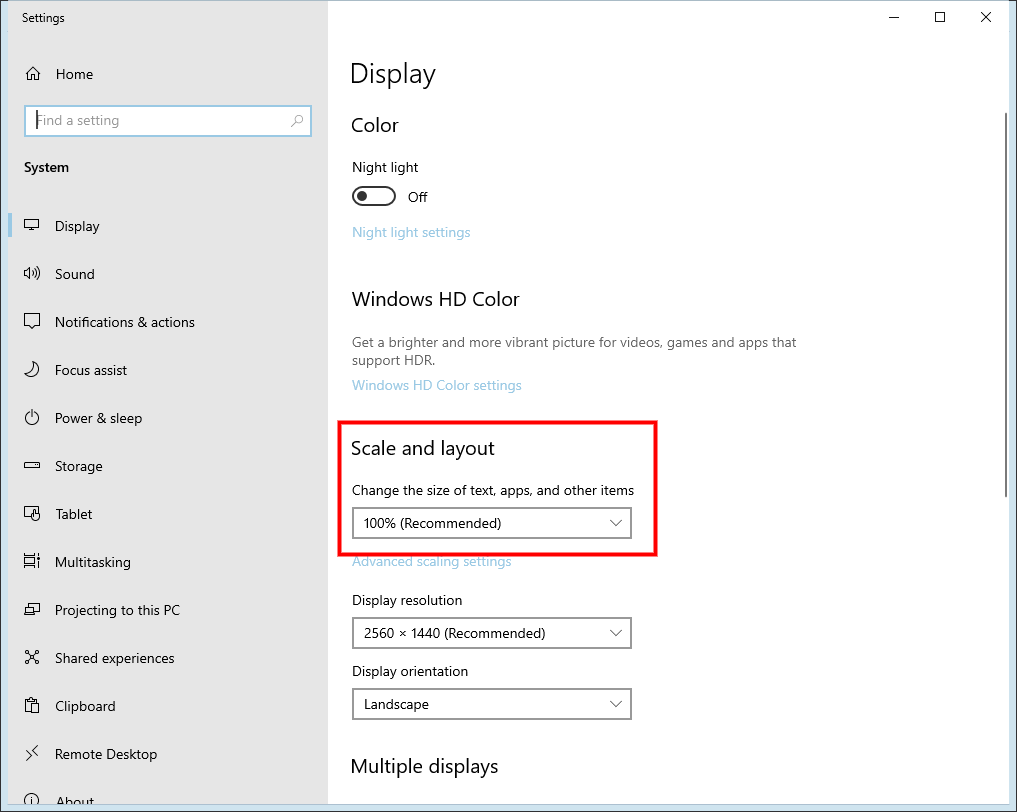Open the Display orientation Landscape dropdown
Screen dimensions: 1017x812
pyautogui.click(x=492, y=704)
